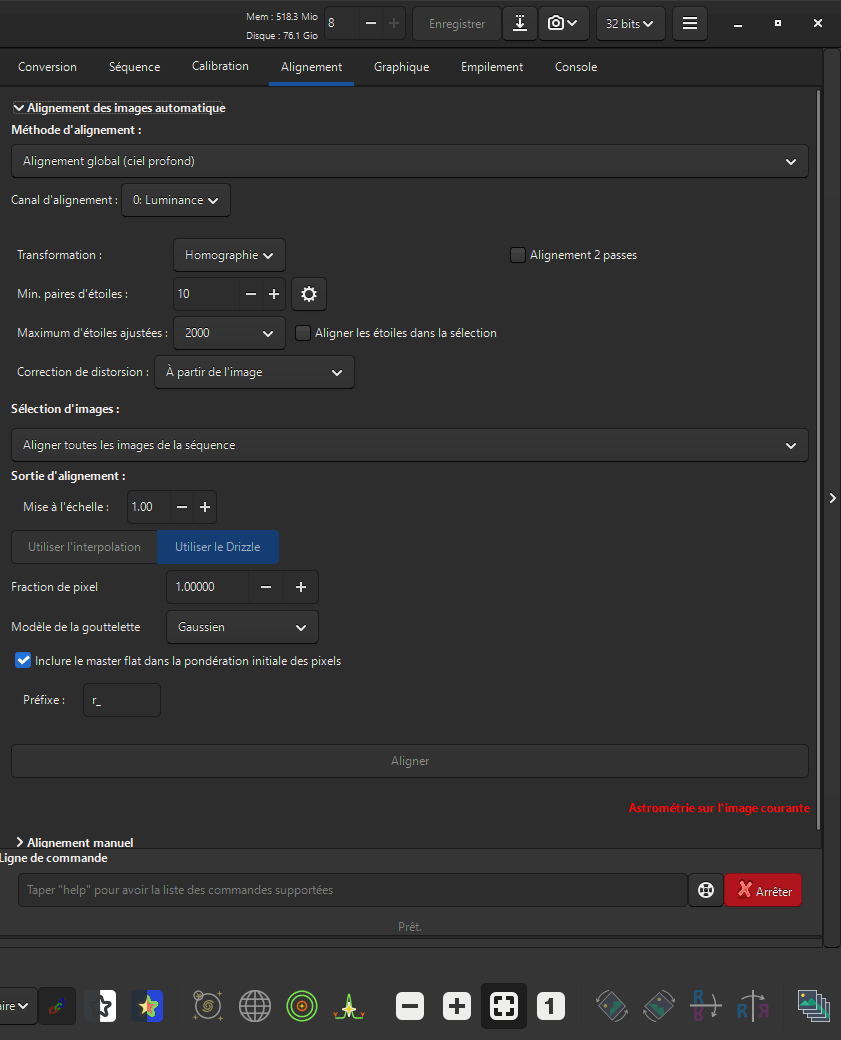The width and height of the screenshot is (841, 1040).
Task: Open the Transformation Homographie dropdown
Action: point(229,255)
